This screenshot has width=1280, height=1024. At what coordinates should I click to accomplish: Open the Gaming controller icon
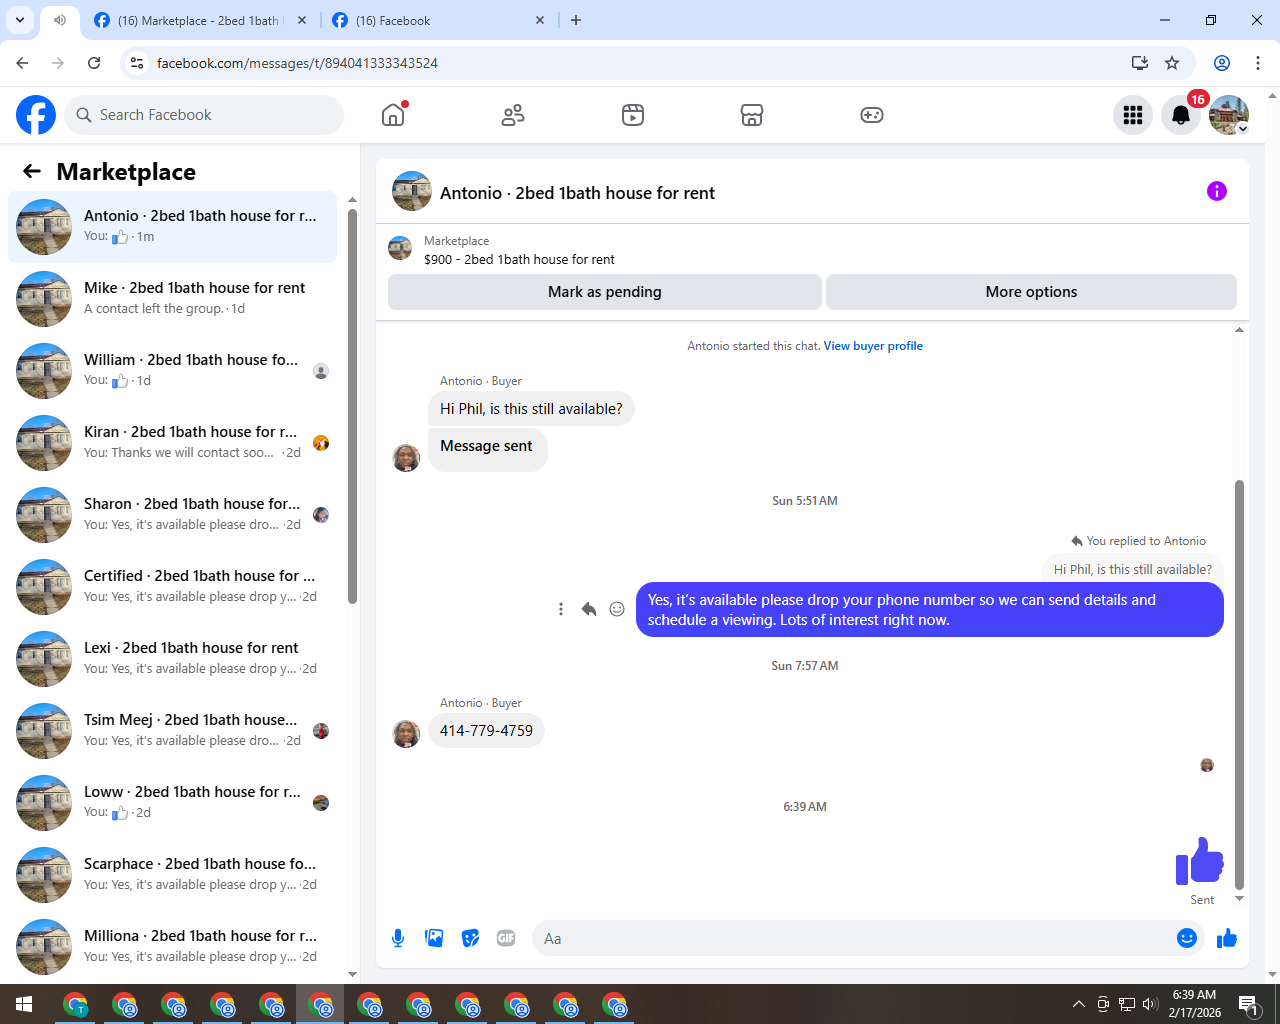(872, 115)
